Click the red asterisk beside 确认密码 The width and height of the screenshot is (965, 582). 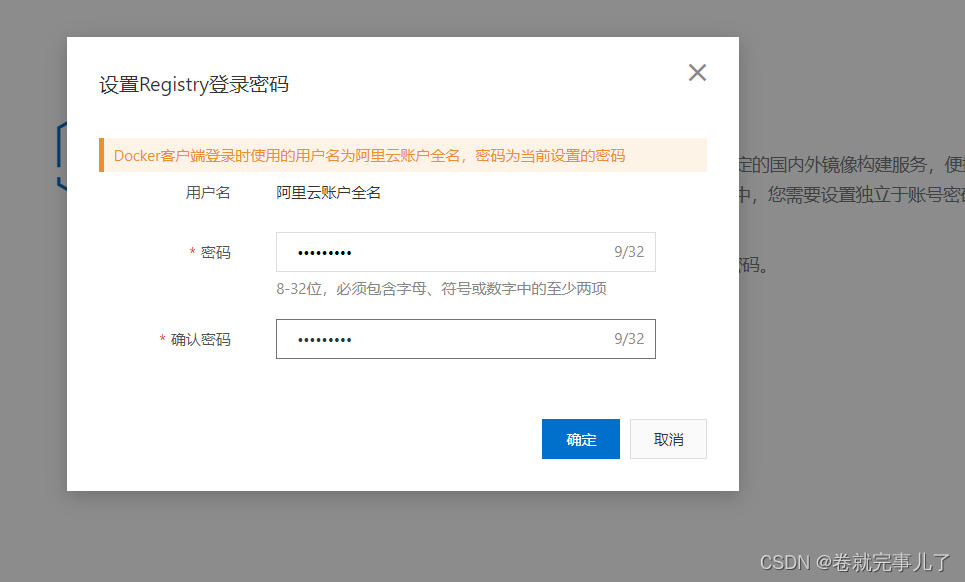pyautogui.click(x=162, y=339)
